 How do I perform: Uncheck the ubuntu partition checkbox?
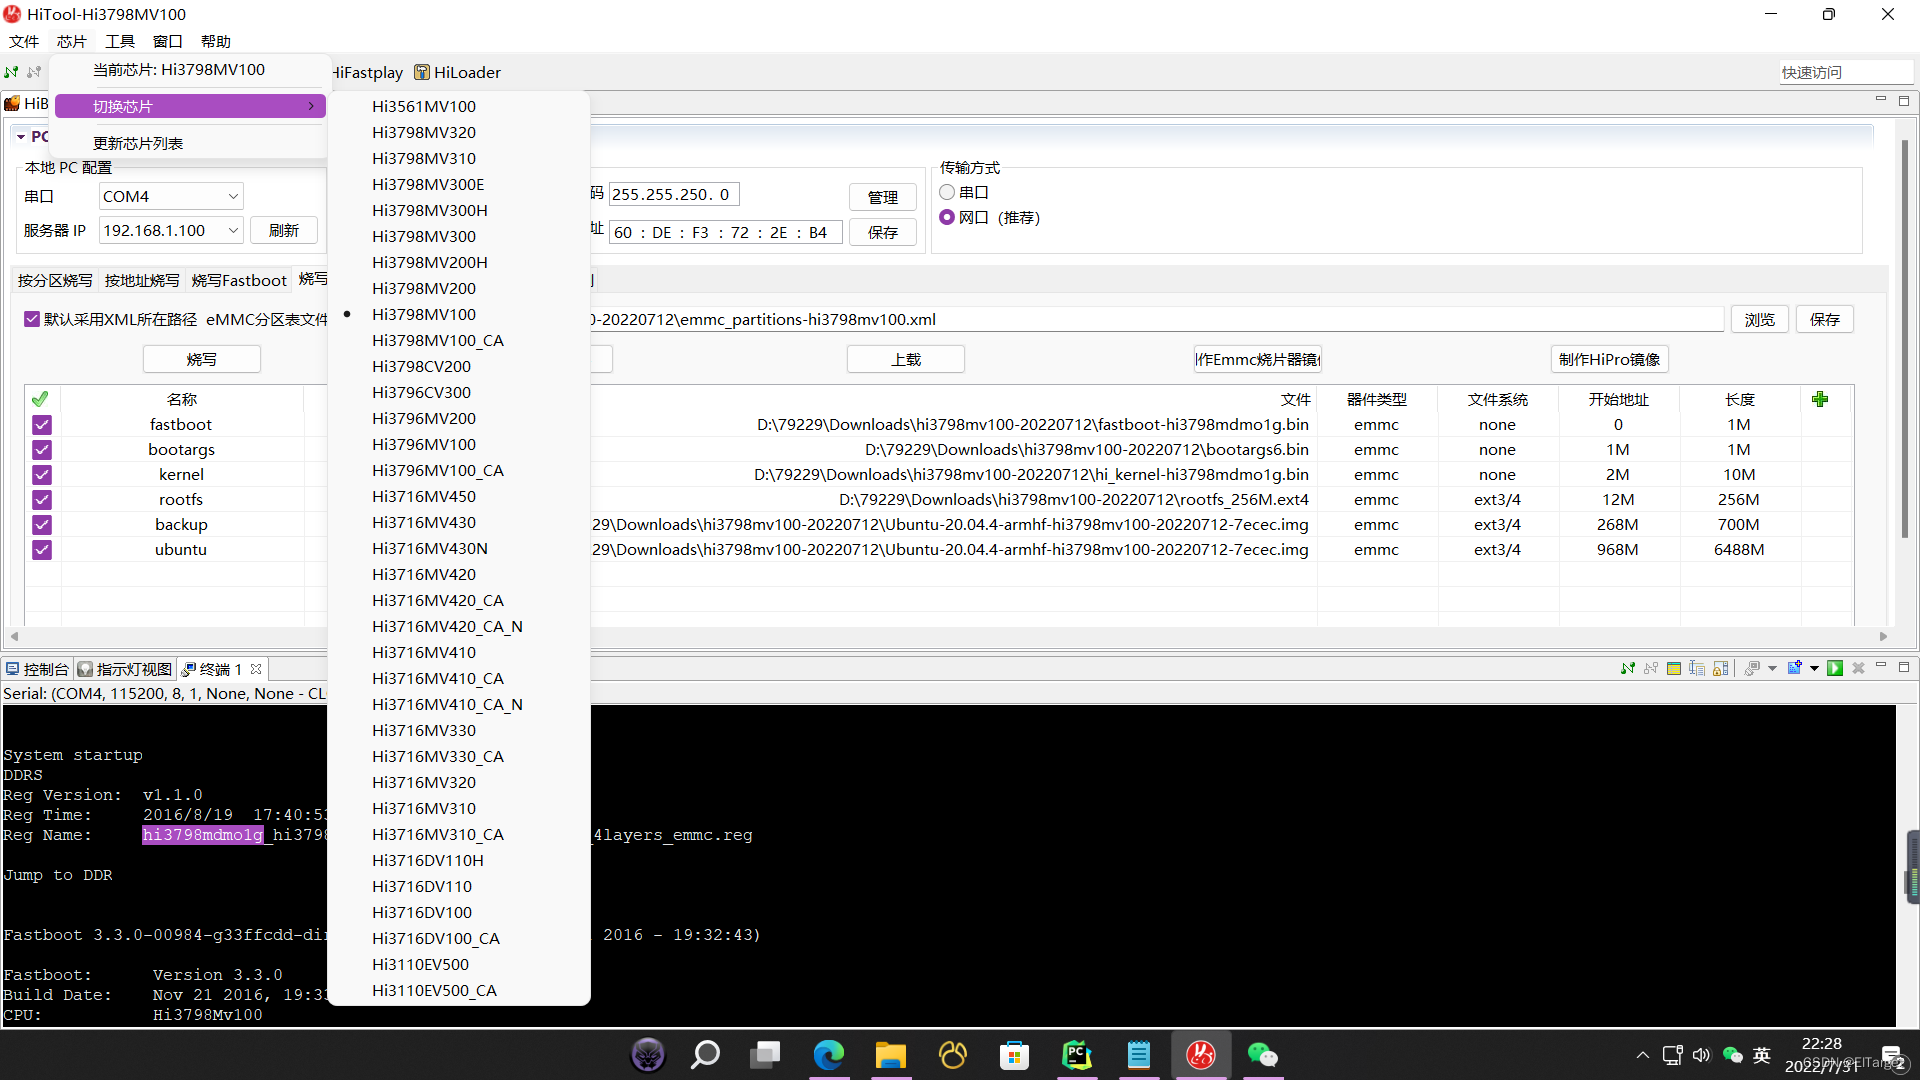42,549
